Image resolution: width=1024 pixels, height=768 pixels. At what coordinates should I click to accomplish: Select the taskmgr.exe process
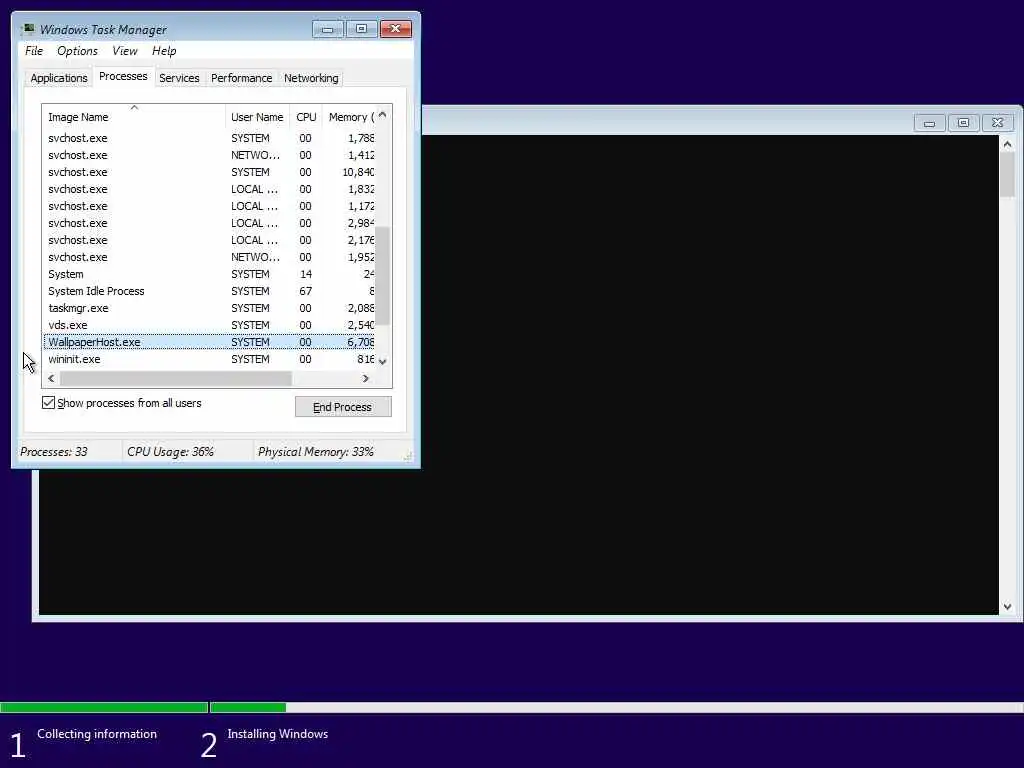pos(209,308)
